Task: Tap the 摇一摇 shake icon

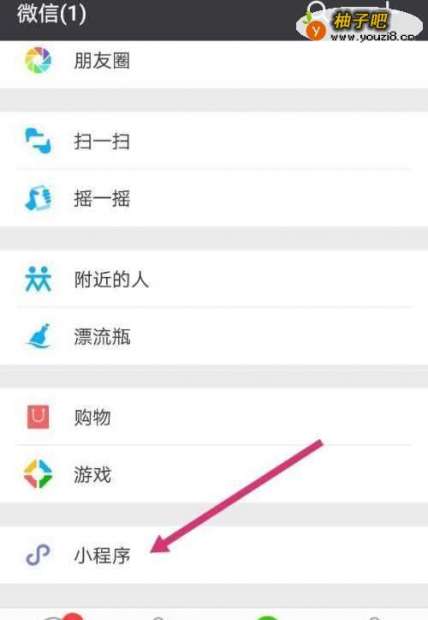Action: [38, 198]
